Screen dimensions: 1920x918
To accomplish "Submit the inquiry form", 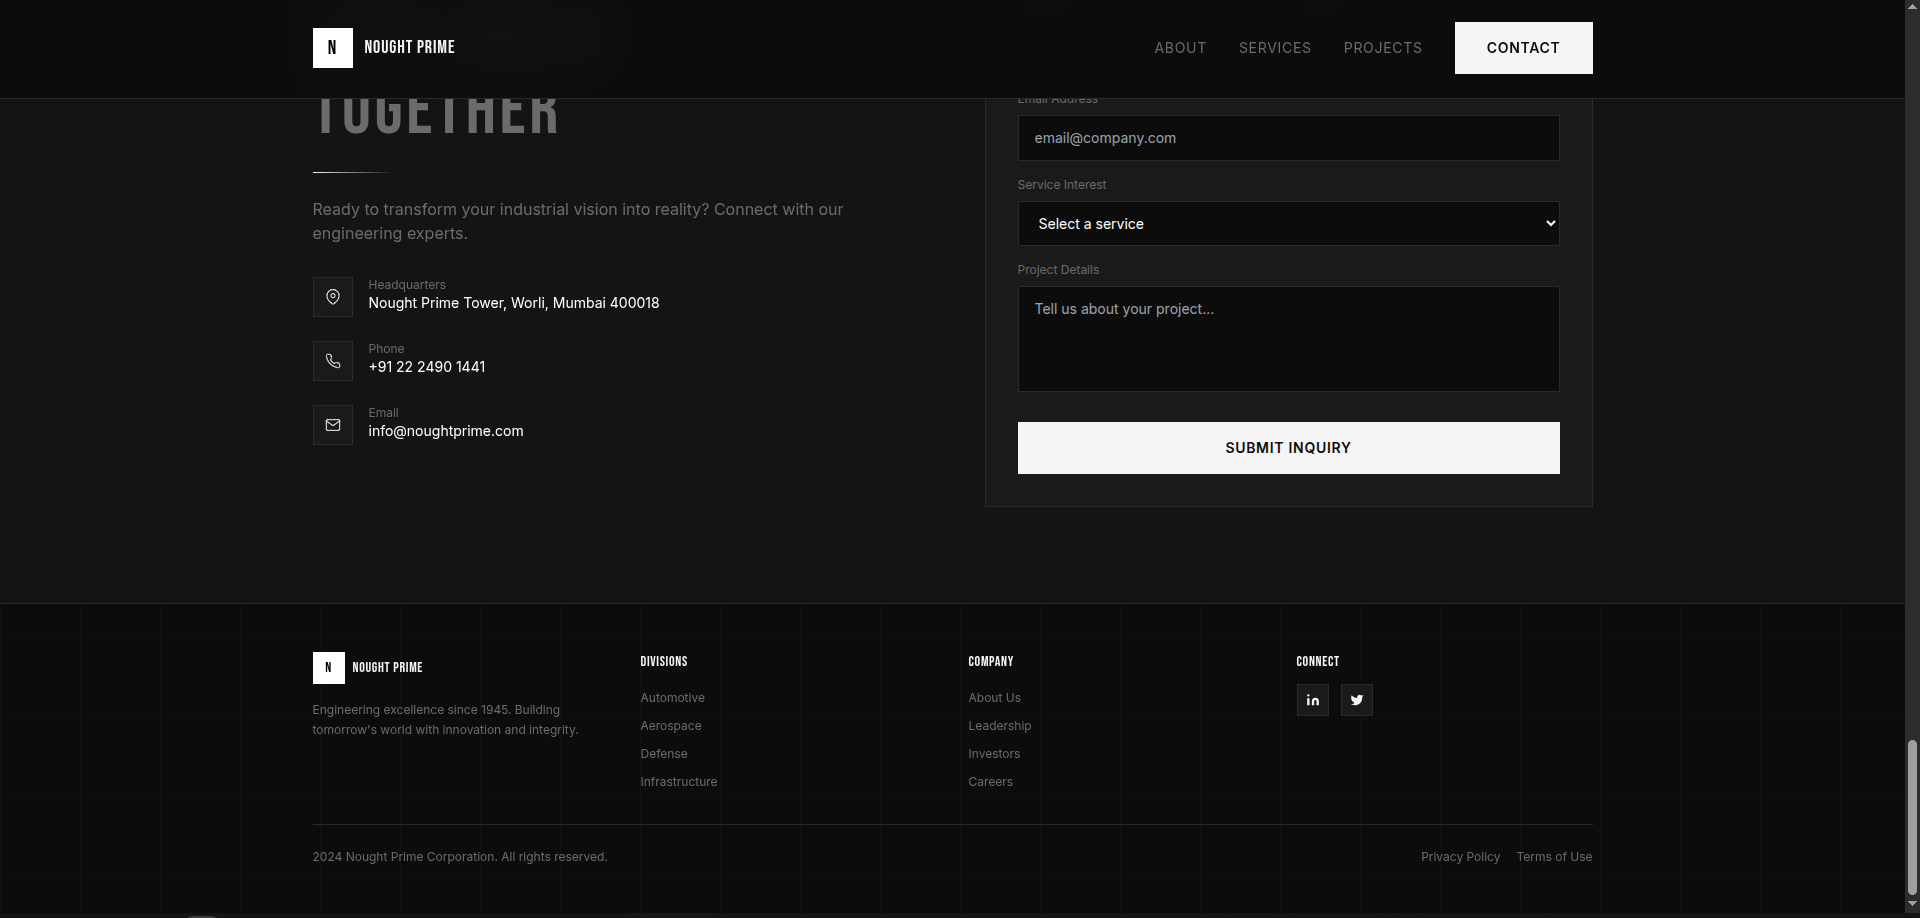I will (x=1288, y=448).
